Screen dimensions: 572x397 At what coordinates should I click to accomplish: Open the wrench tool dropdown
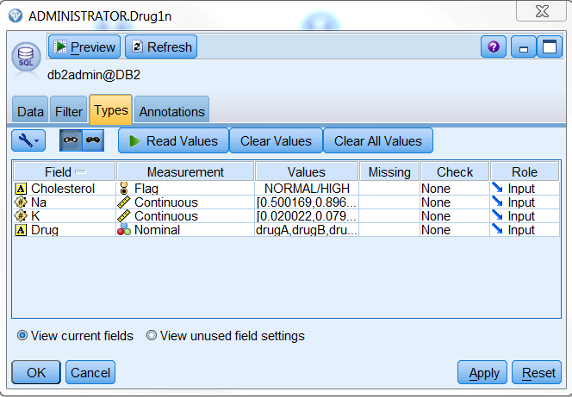tap(28, 140)
